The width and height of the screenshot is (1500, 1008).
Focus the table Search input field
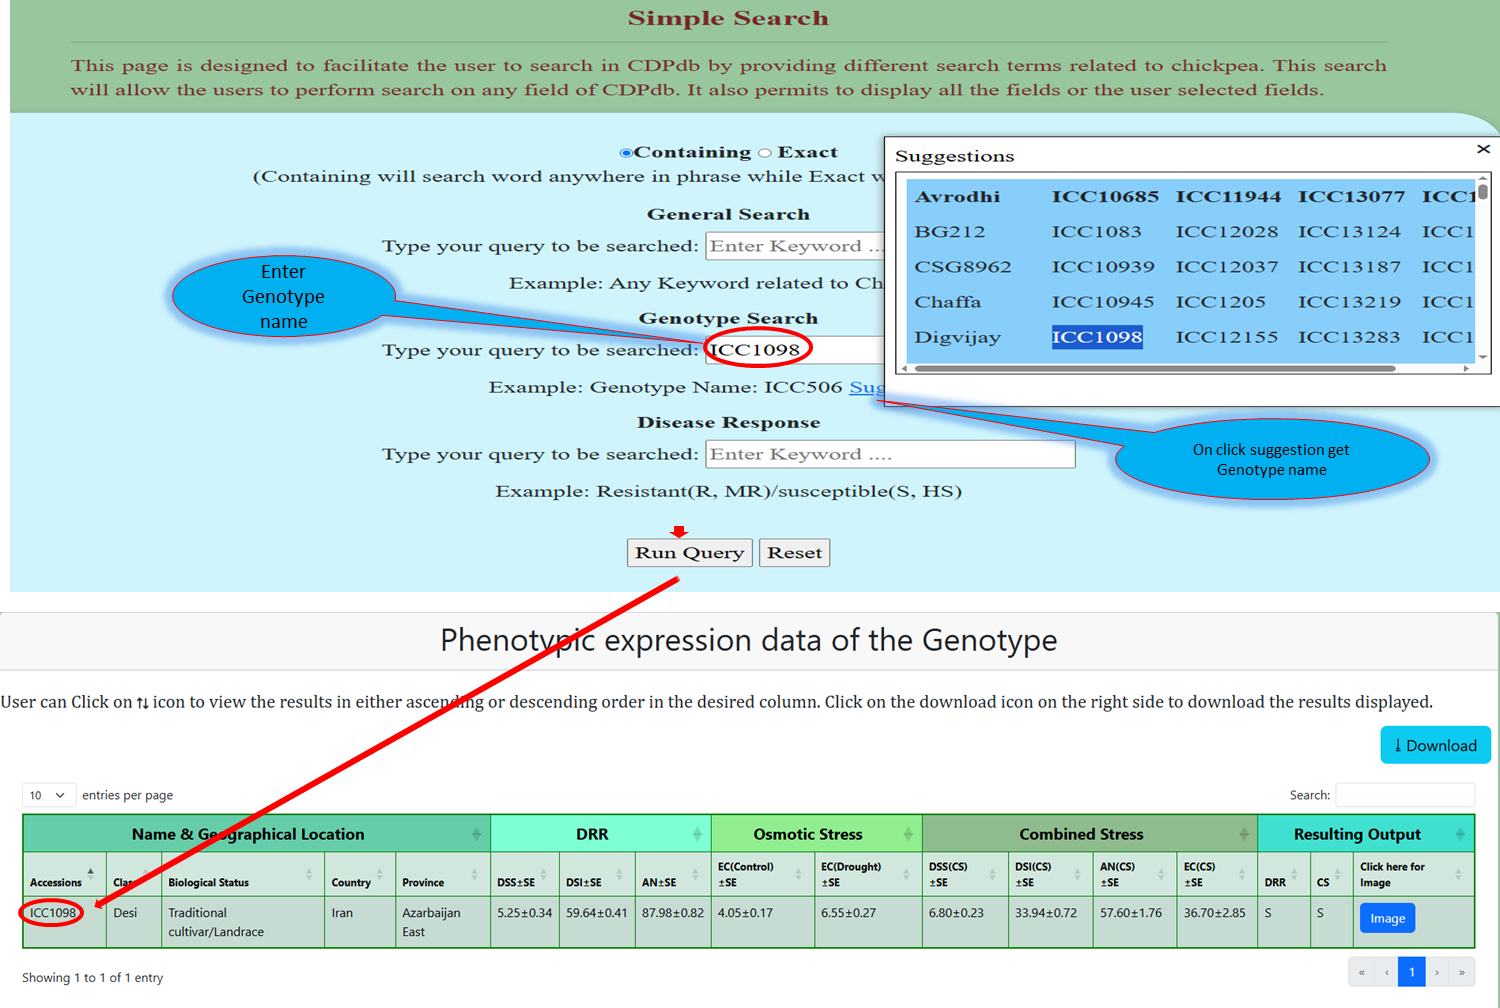[x=1404, y=795]
